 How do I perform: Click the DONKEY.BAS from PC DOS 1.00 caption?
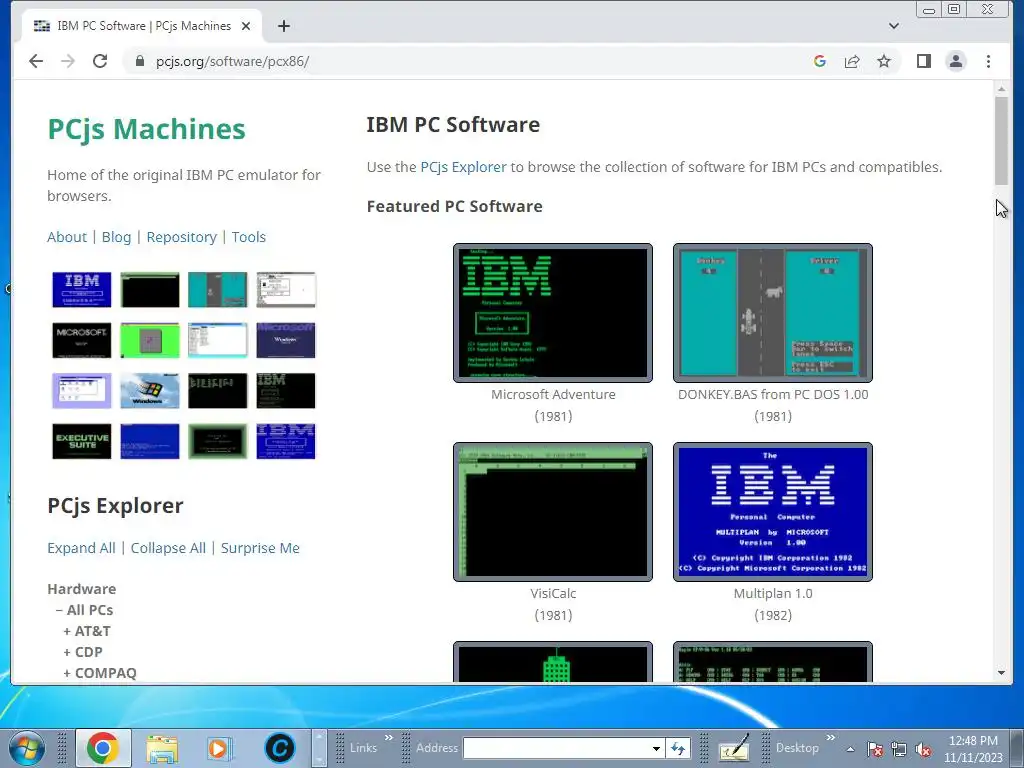773,394
